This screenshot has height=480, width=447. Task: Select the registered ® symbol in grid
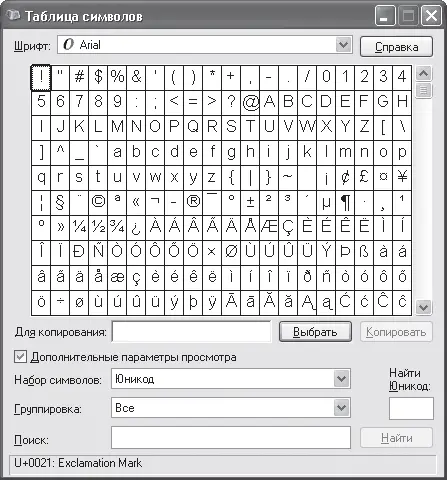click(193, 203)
